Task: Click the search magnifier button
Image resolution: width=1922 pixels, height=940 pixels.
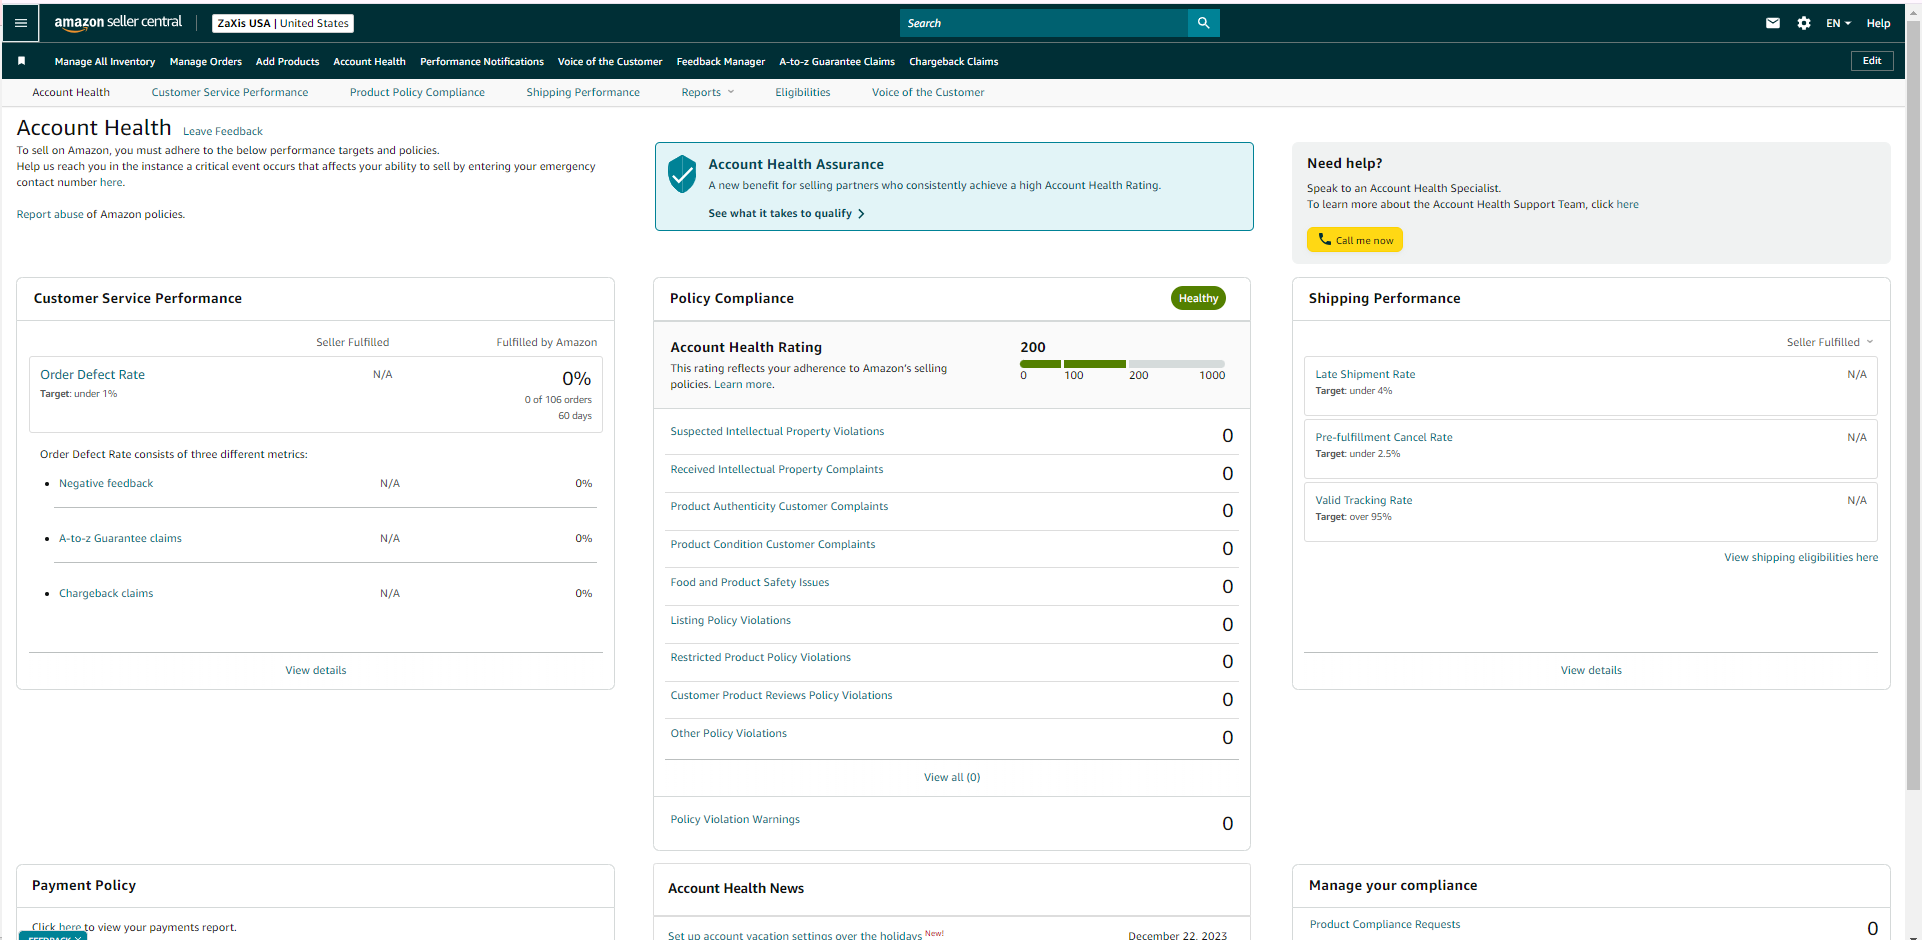Action: click(x=1203, y=23)
